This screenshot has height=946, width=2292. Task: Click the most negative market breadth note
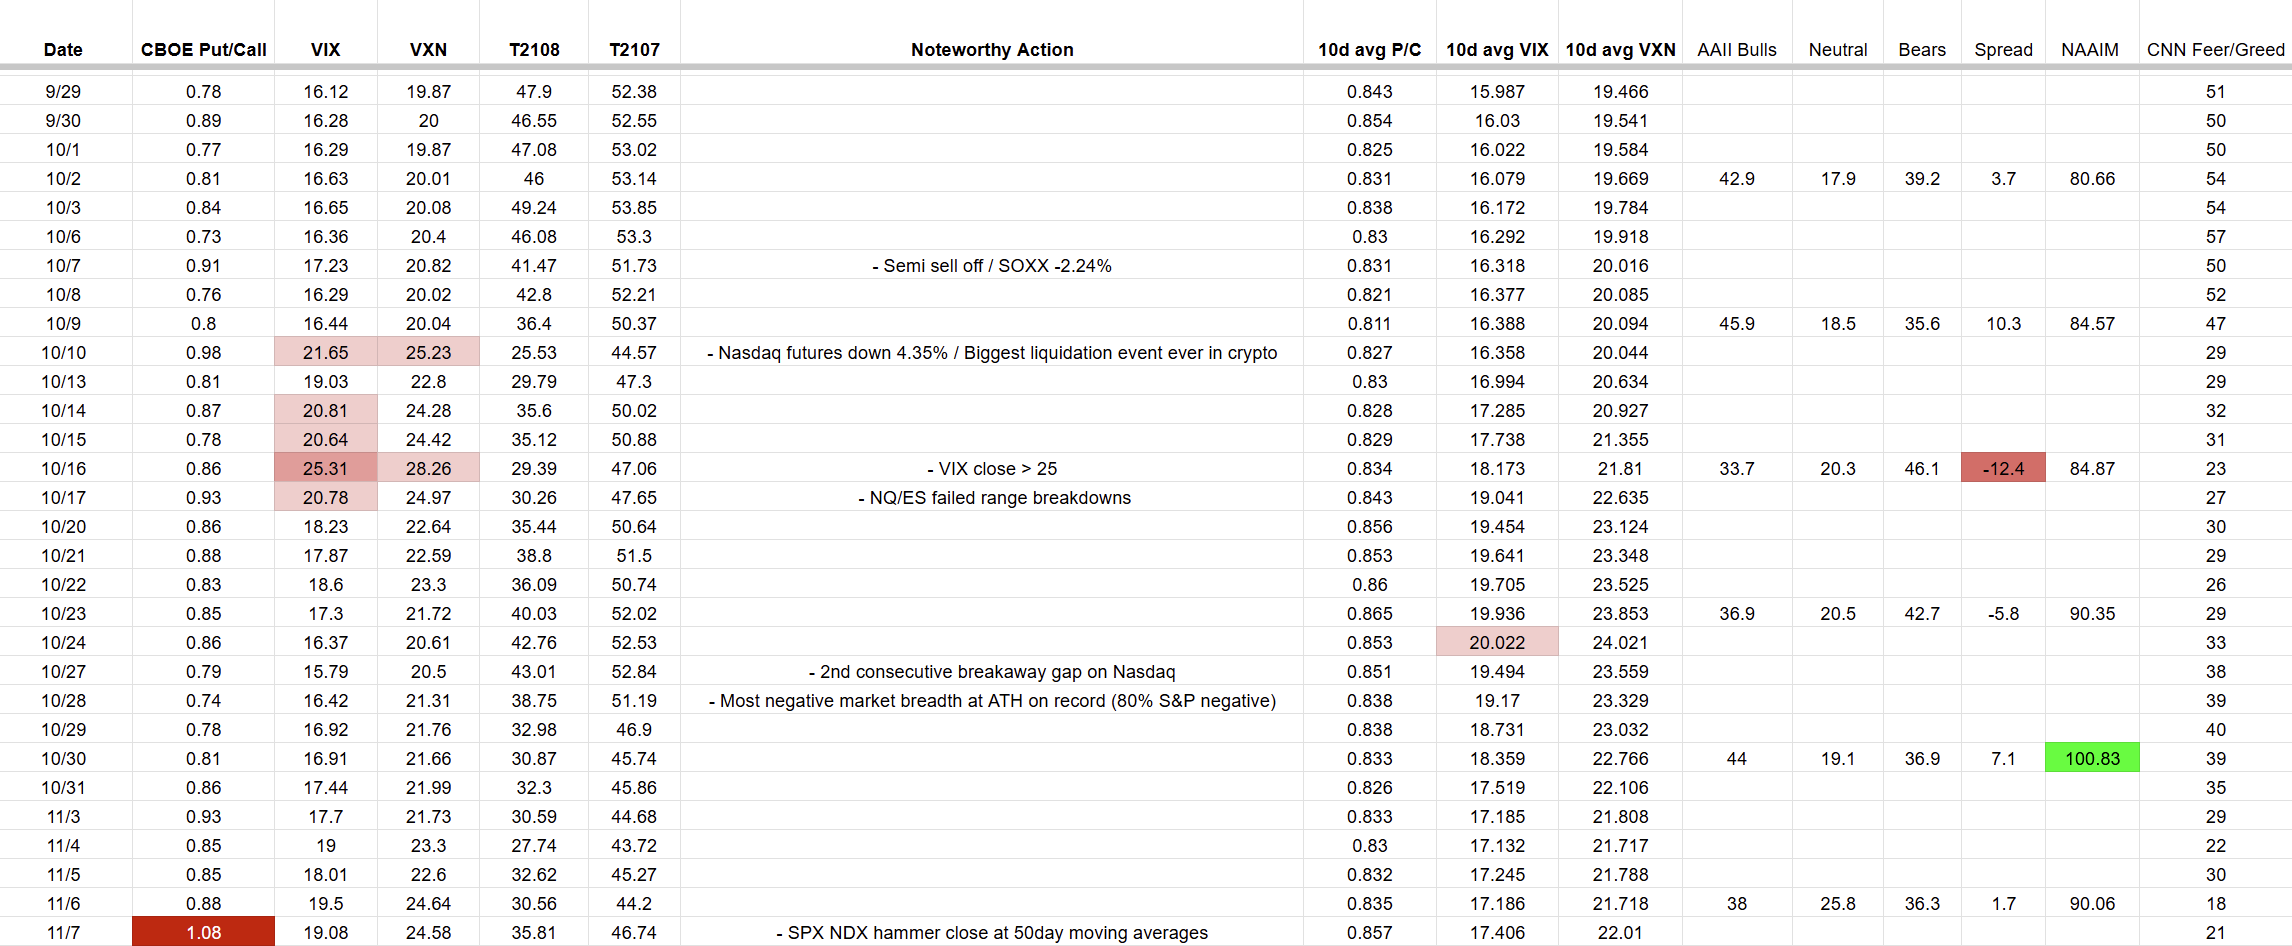pyautogui.click(x=992, y=701)
